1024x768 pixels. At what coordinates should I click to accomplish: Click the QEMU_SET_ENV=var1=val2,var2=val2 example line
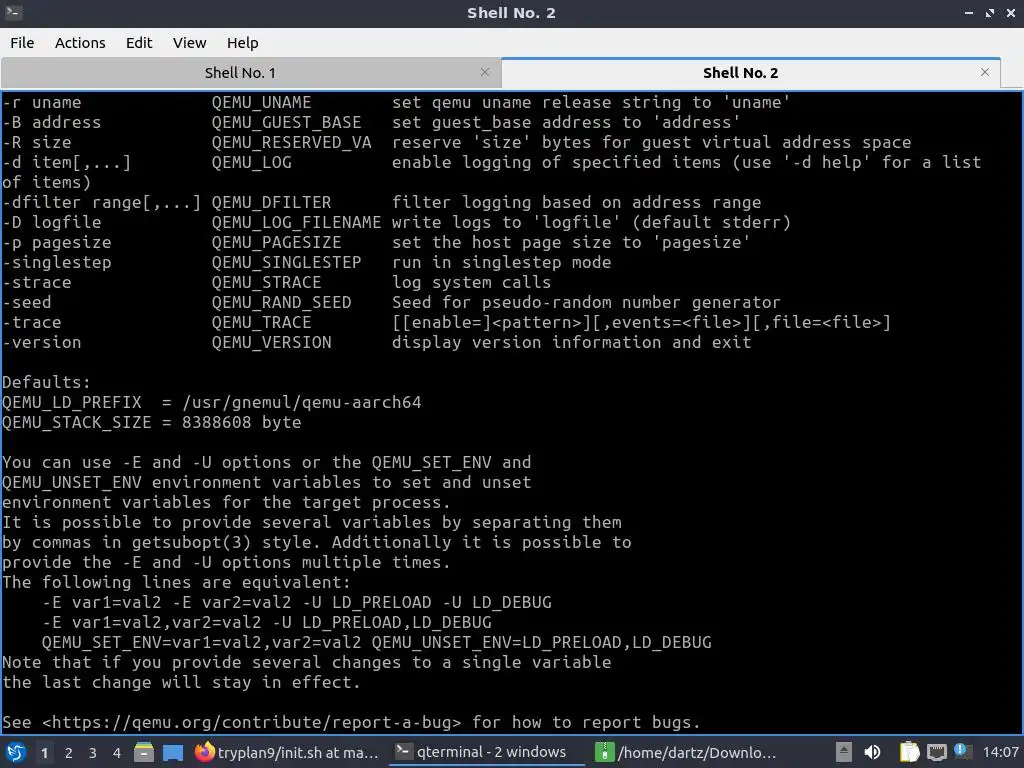tap(377, 643)
